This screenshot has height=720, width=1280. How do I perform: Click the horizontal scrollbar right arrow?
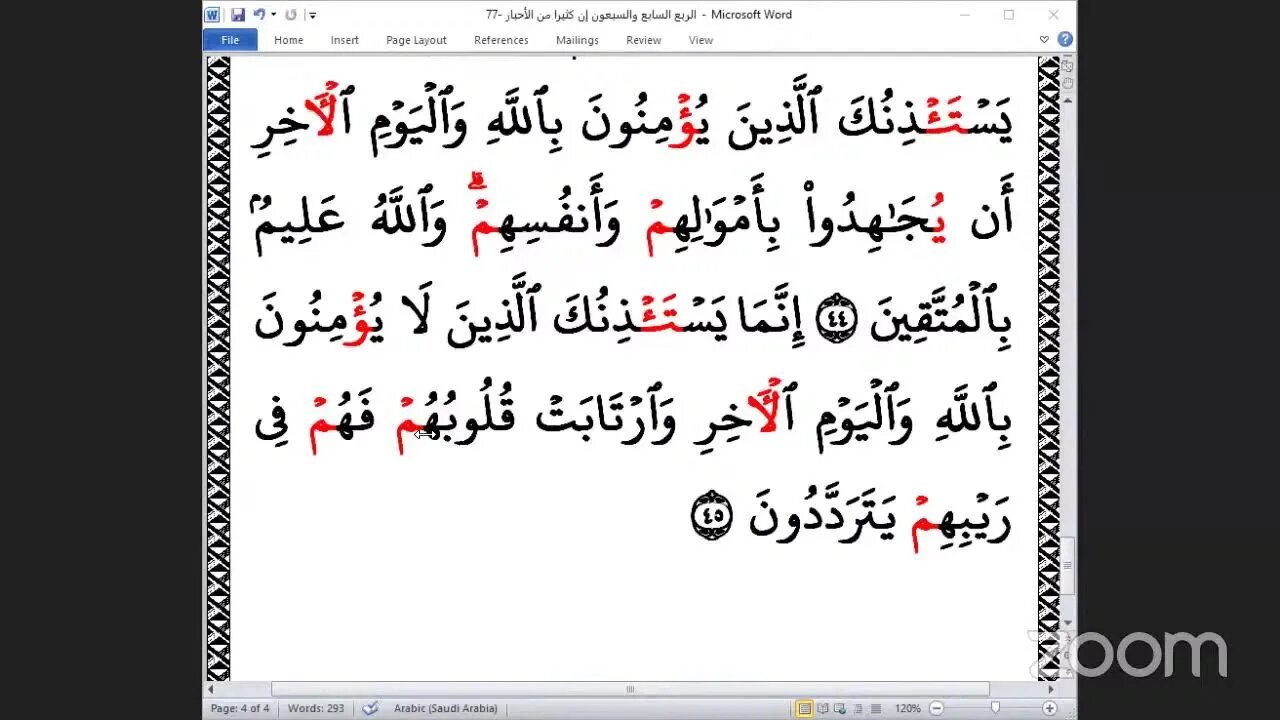coord(1051,689)
